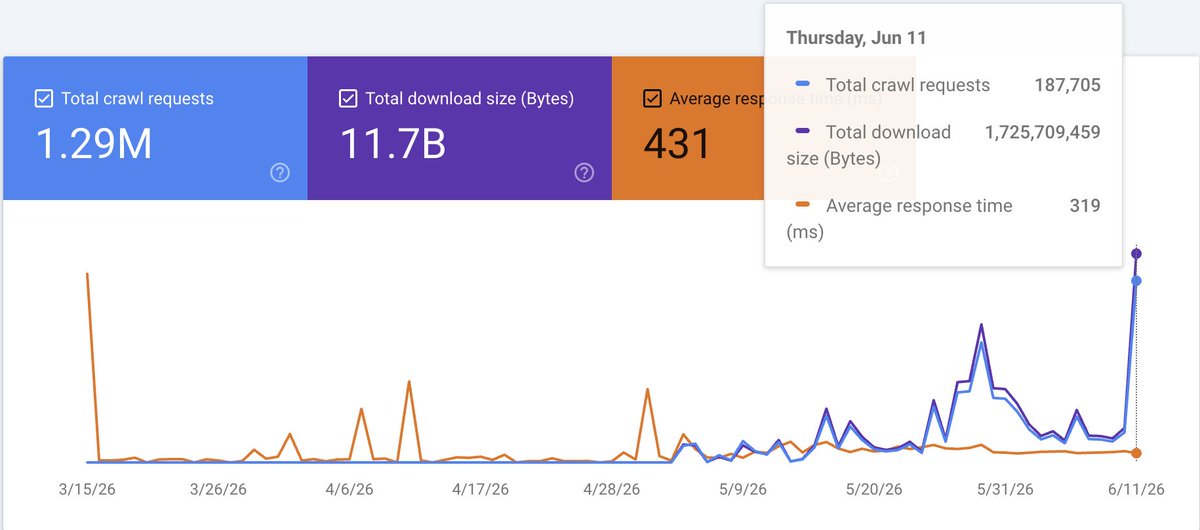Click the 5/31/26 axis date label

coord(1005,490)
